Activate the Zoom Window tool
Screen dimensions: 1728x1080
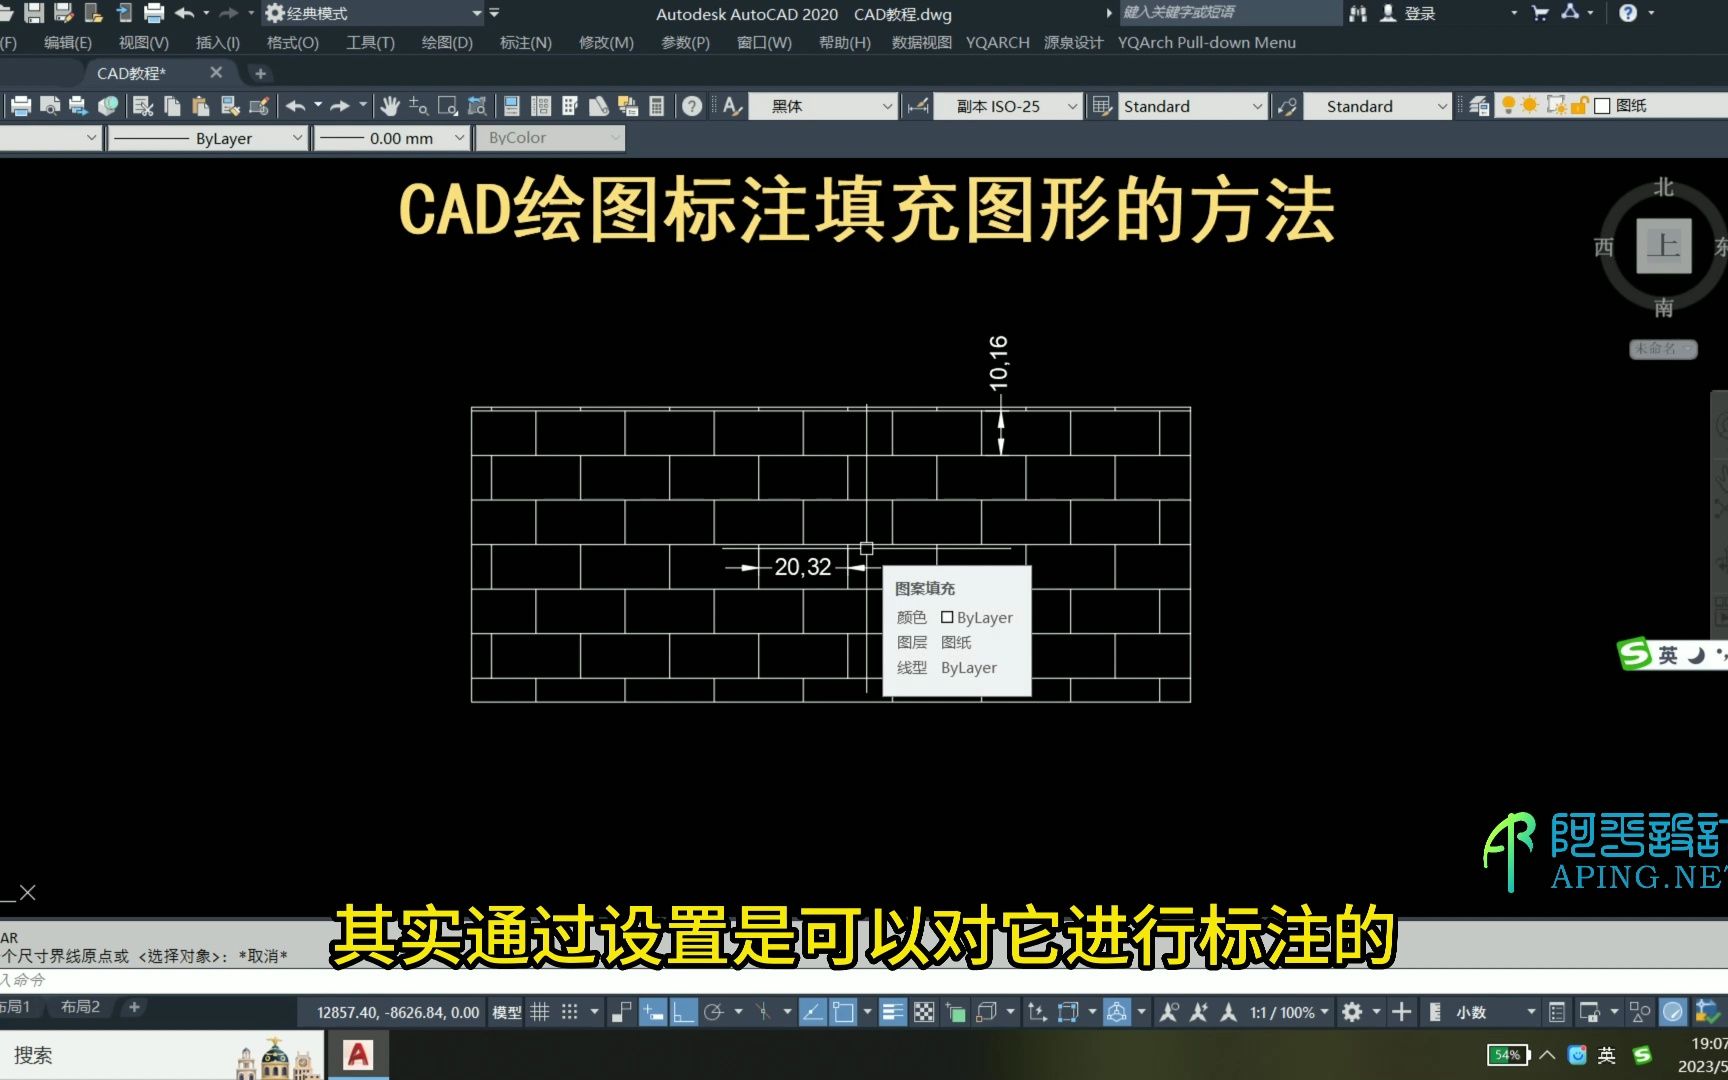click(x=448, y=105)
